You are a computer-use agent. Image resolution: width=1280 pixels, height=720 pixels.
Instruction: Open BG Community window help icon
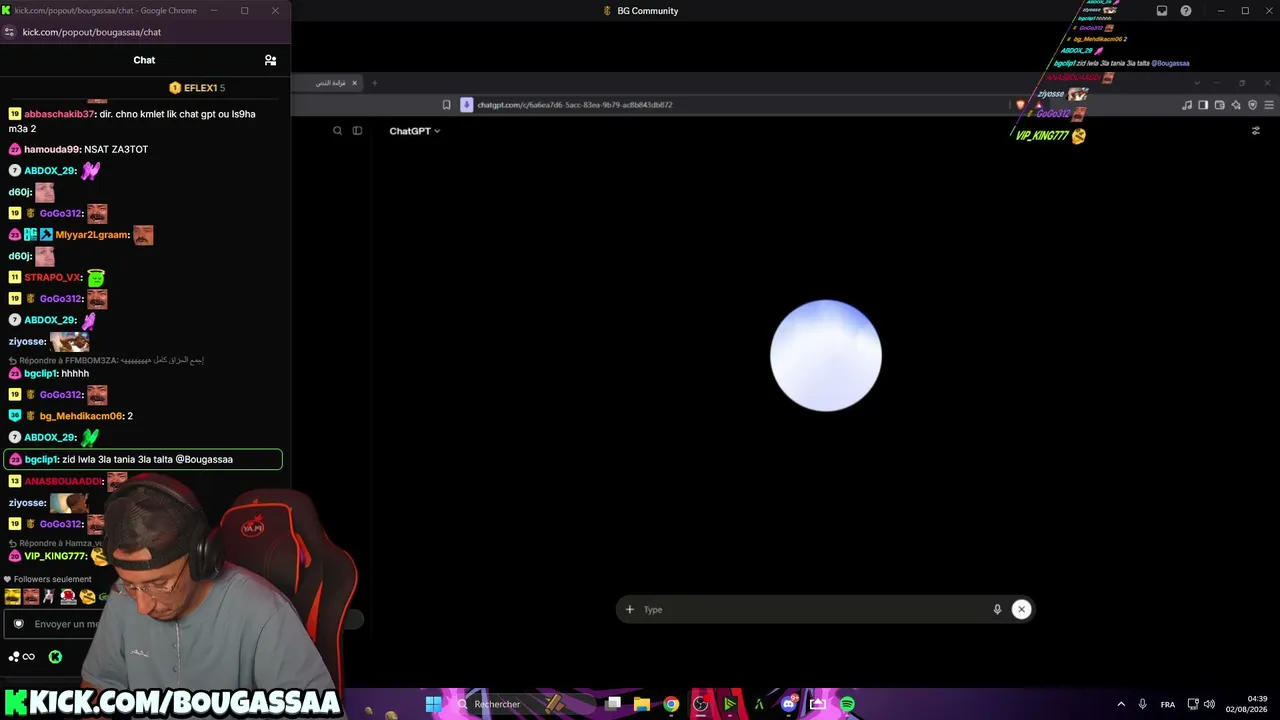1186,11
